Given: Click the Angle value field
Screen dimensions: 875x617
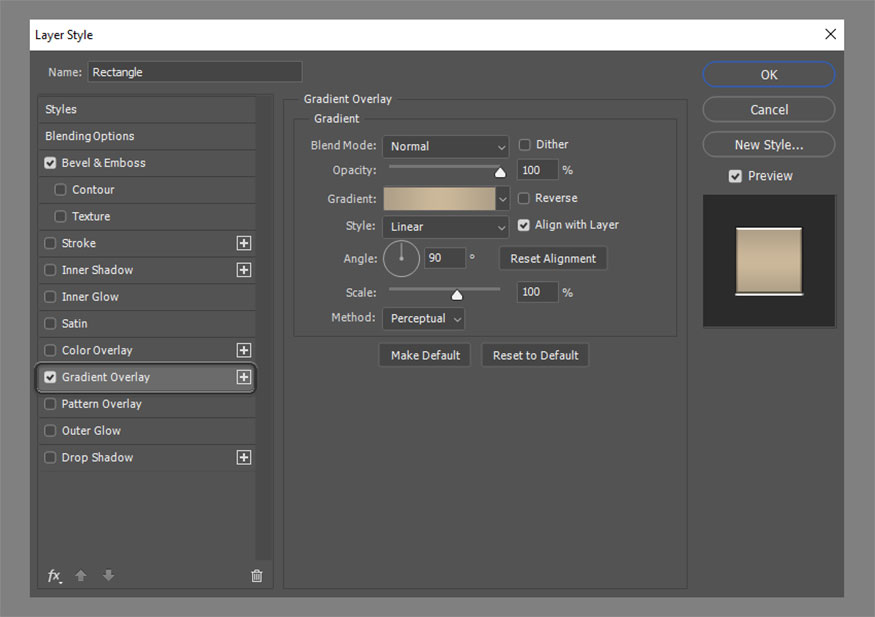Looking at the screenshot, I should pos(445,258).
